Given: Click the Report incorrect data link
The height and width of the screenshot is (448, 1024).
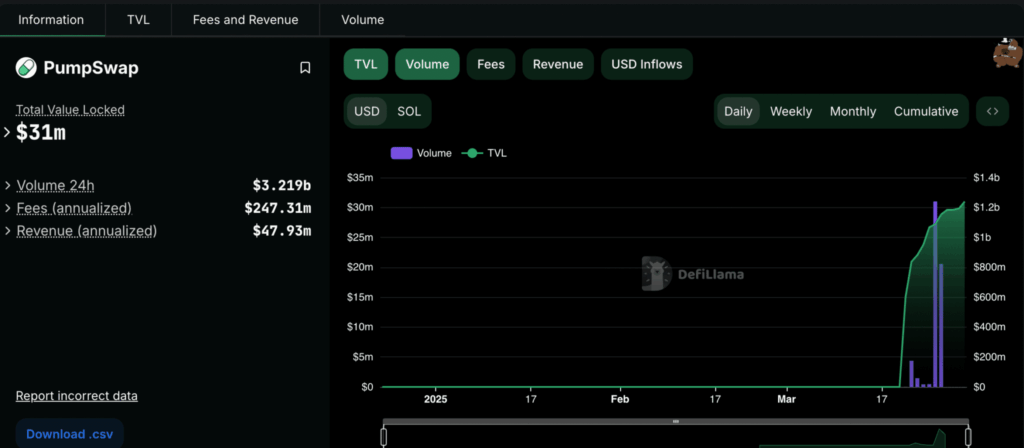Looking at the screenshot, I should tap(77, 396).
